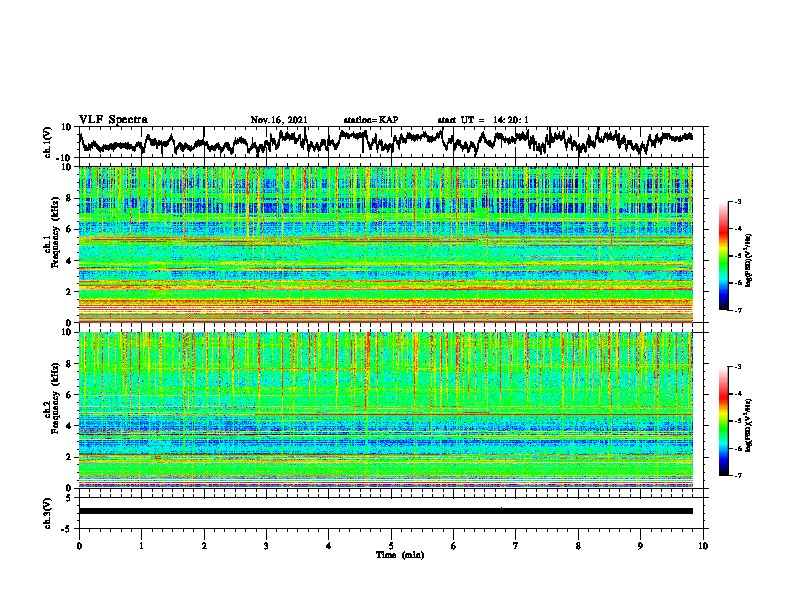Click the ch.1 frequency tick '6'

[x=70, y=229]
